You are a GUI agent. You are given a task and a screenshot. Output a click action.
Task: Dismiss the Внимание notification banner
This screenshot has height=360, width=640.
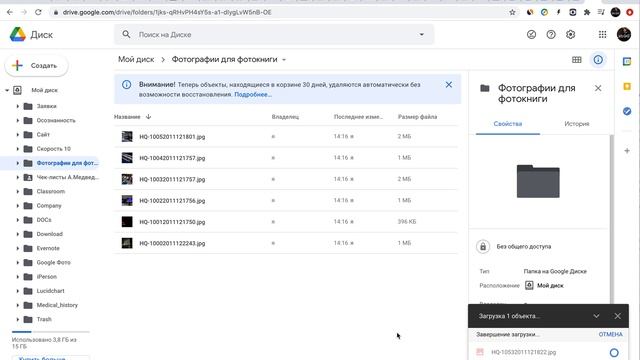[x=449, y=84]
